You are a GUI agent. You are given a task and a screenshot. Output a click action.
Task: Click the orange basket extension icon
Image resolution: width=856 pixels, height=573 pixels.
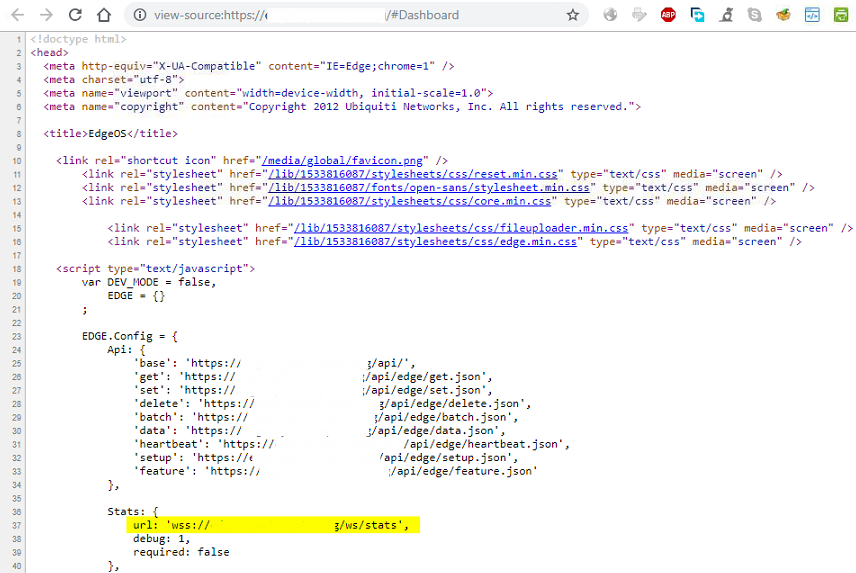(783, 15)
